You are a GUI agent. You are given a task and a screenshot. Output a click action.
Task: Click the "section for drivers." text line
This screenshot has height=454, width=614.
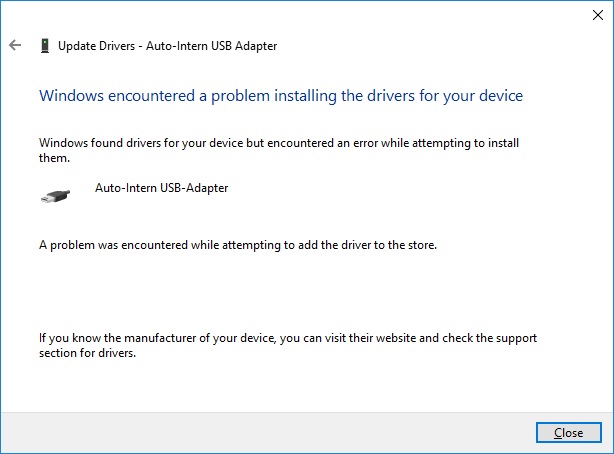(87, 354)
